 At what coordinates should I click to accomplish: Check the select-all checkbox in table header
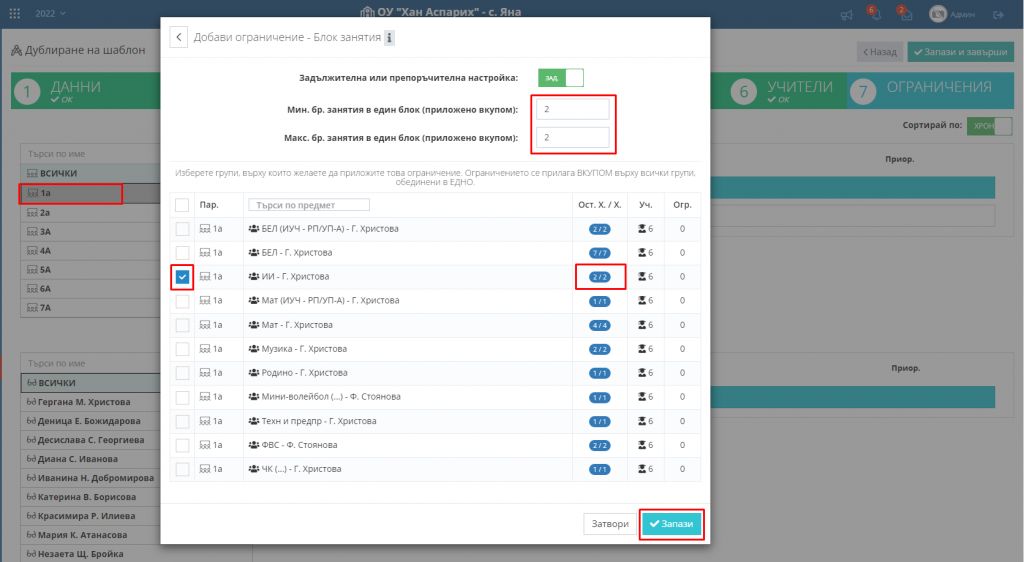pos(182,205)
